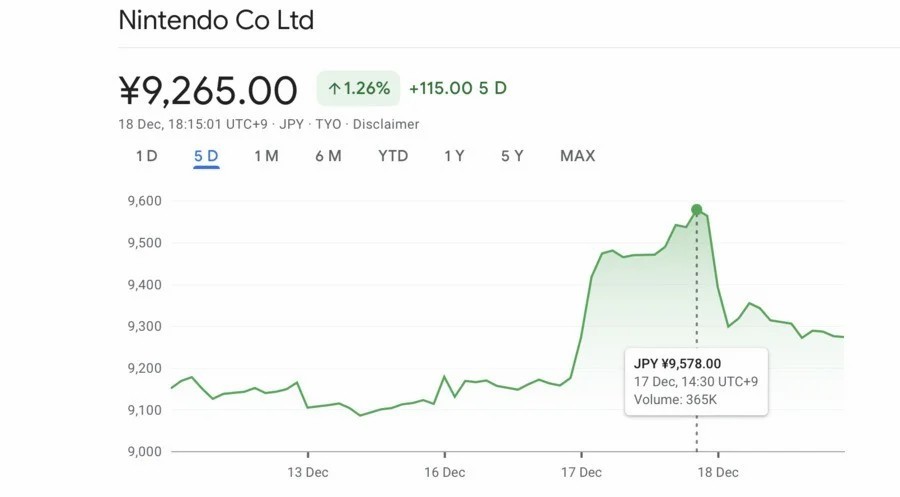Switch chart to 1 M range
This screenshot has width=900, height=497.
click(266, 156)
